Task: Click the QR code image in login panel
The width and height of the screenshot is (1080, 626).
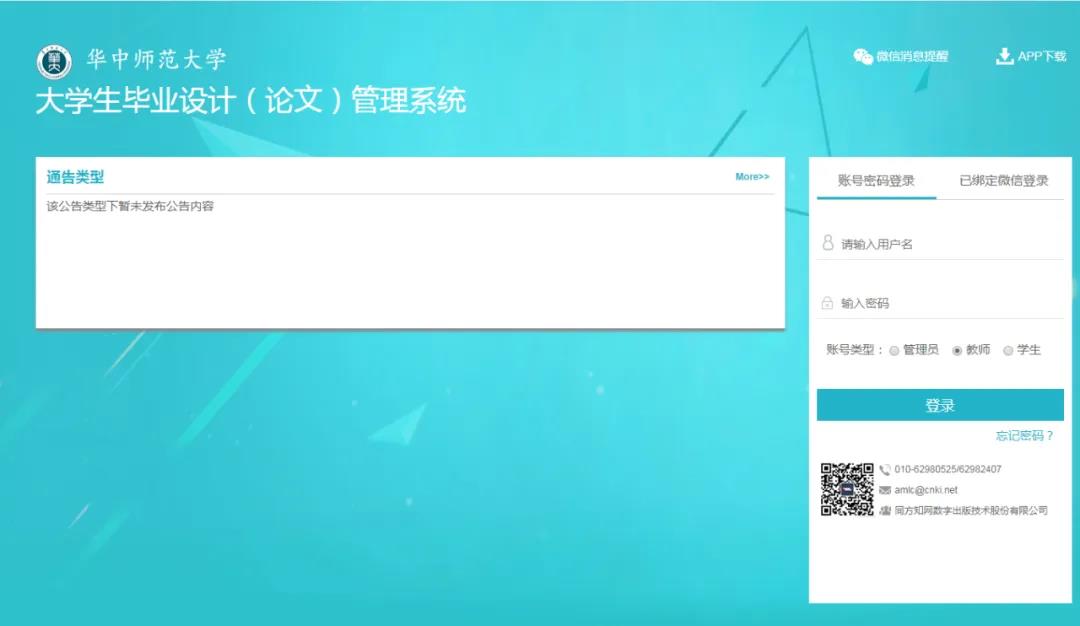Action: pos(847,489)
